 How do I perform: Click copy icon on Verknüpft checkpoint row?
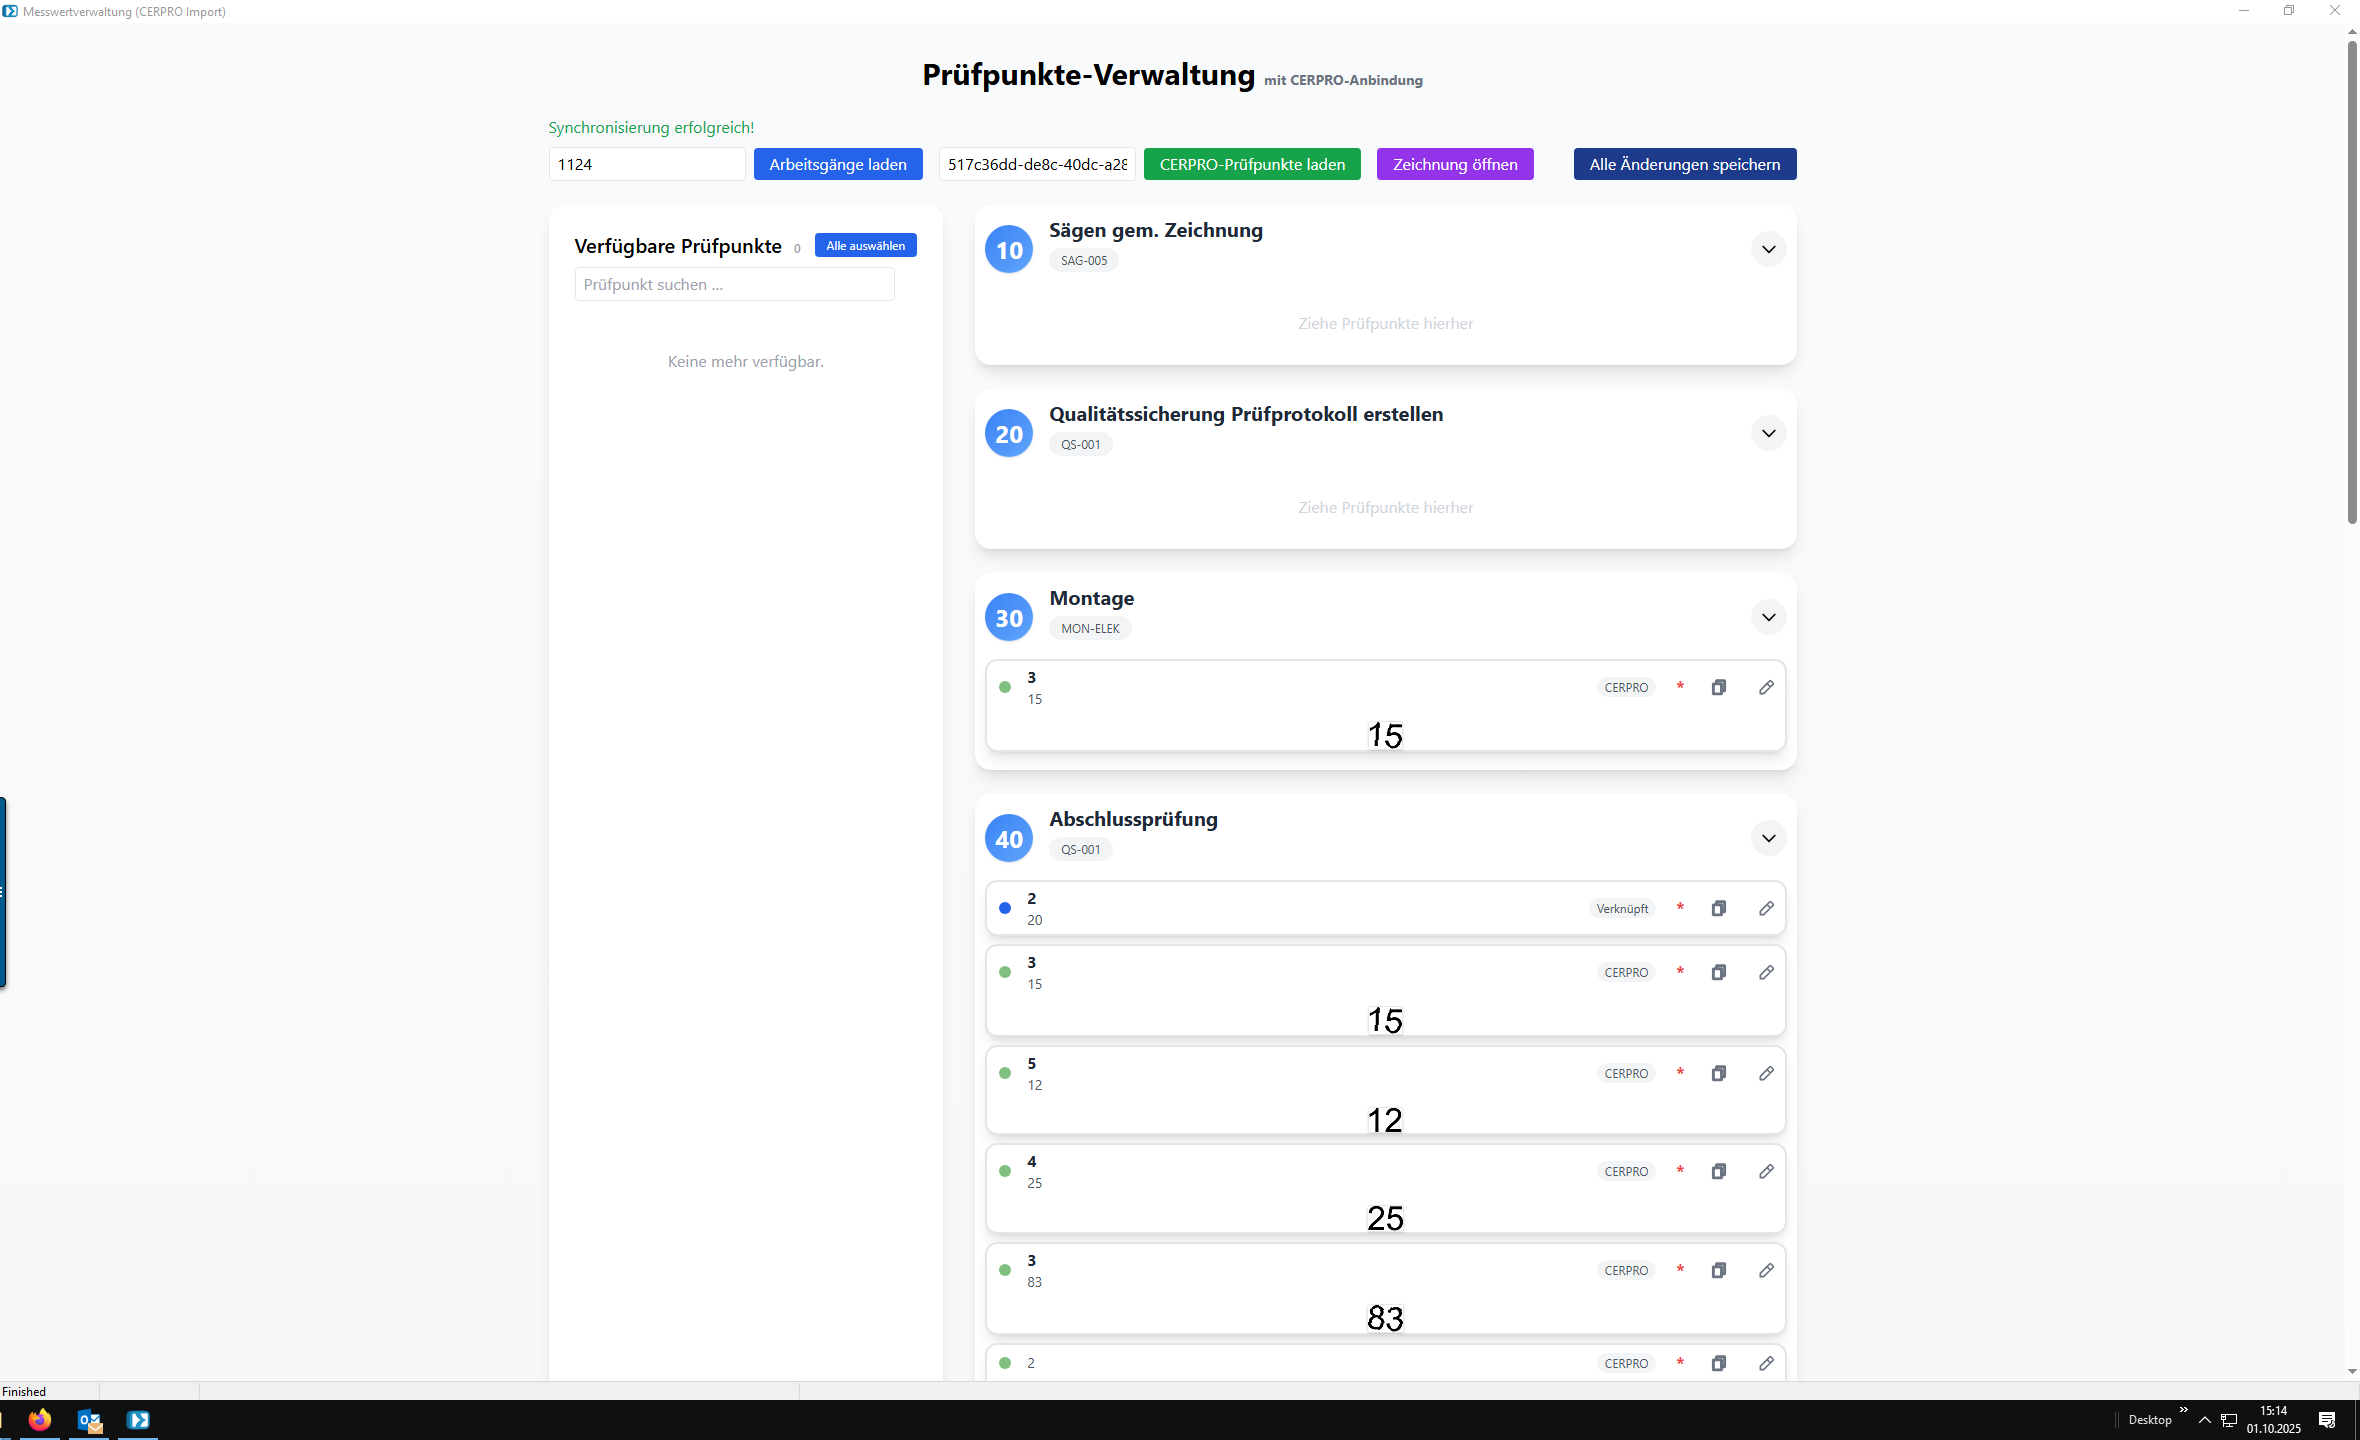[x=1718, y=908]
